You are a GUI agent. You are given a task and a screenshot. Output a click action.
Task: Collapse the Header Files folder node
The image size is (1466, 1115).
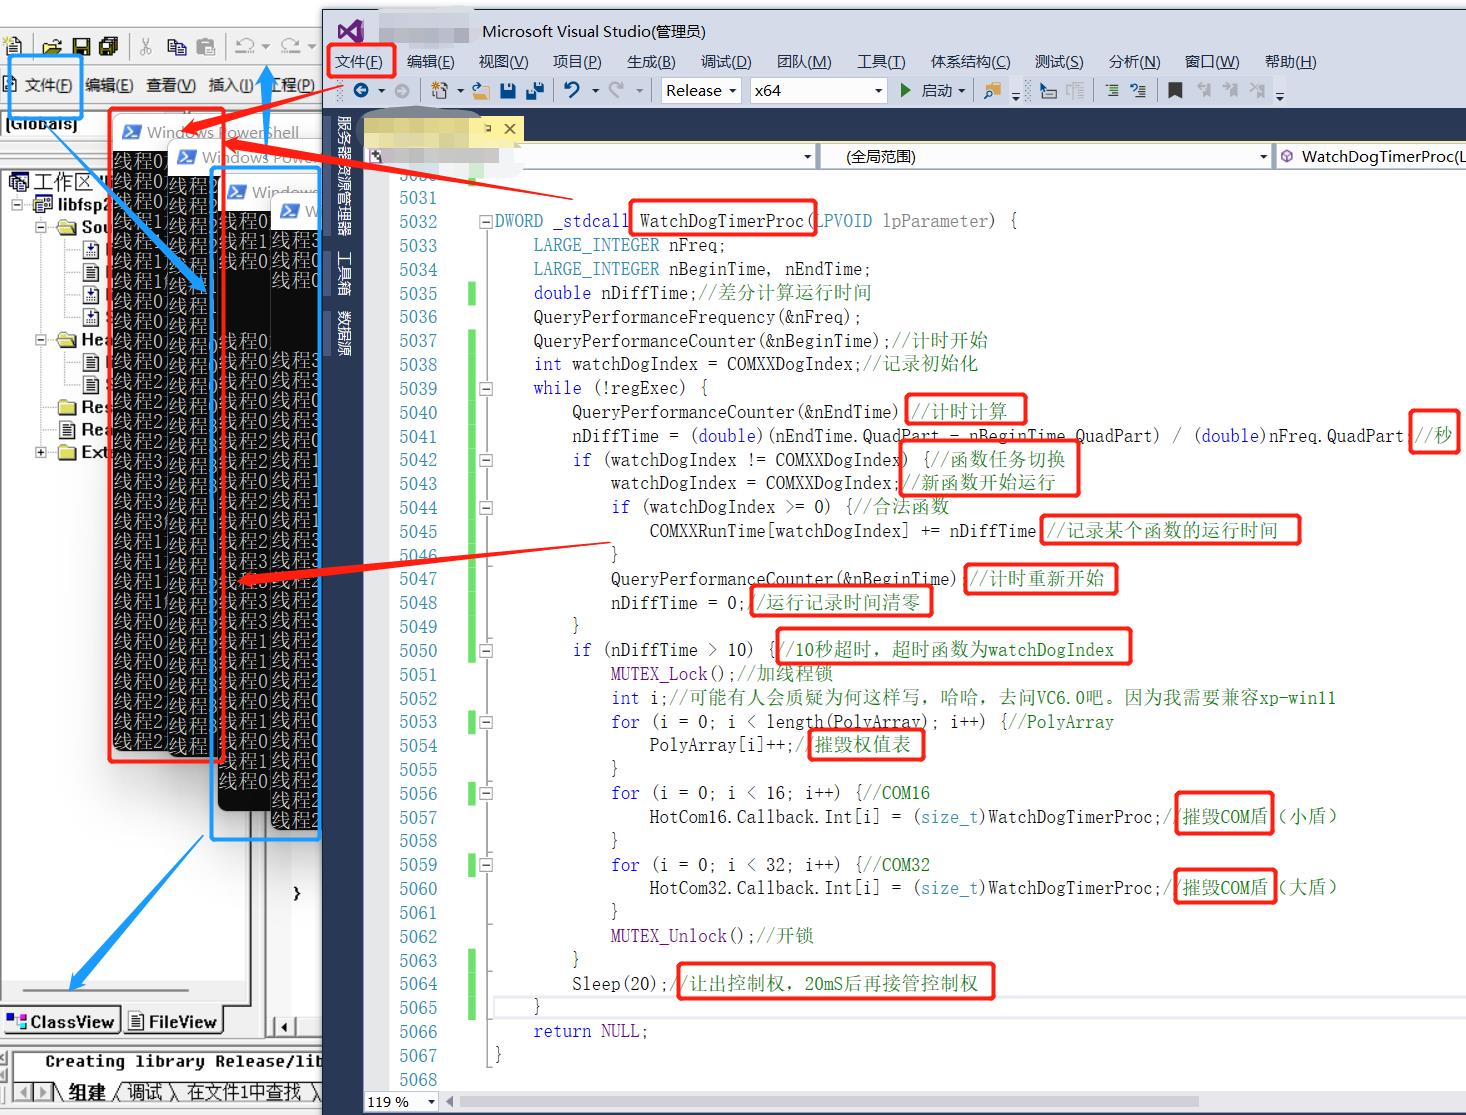(41, 340)
